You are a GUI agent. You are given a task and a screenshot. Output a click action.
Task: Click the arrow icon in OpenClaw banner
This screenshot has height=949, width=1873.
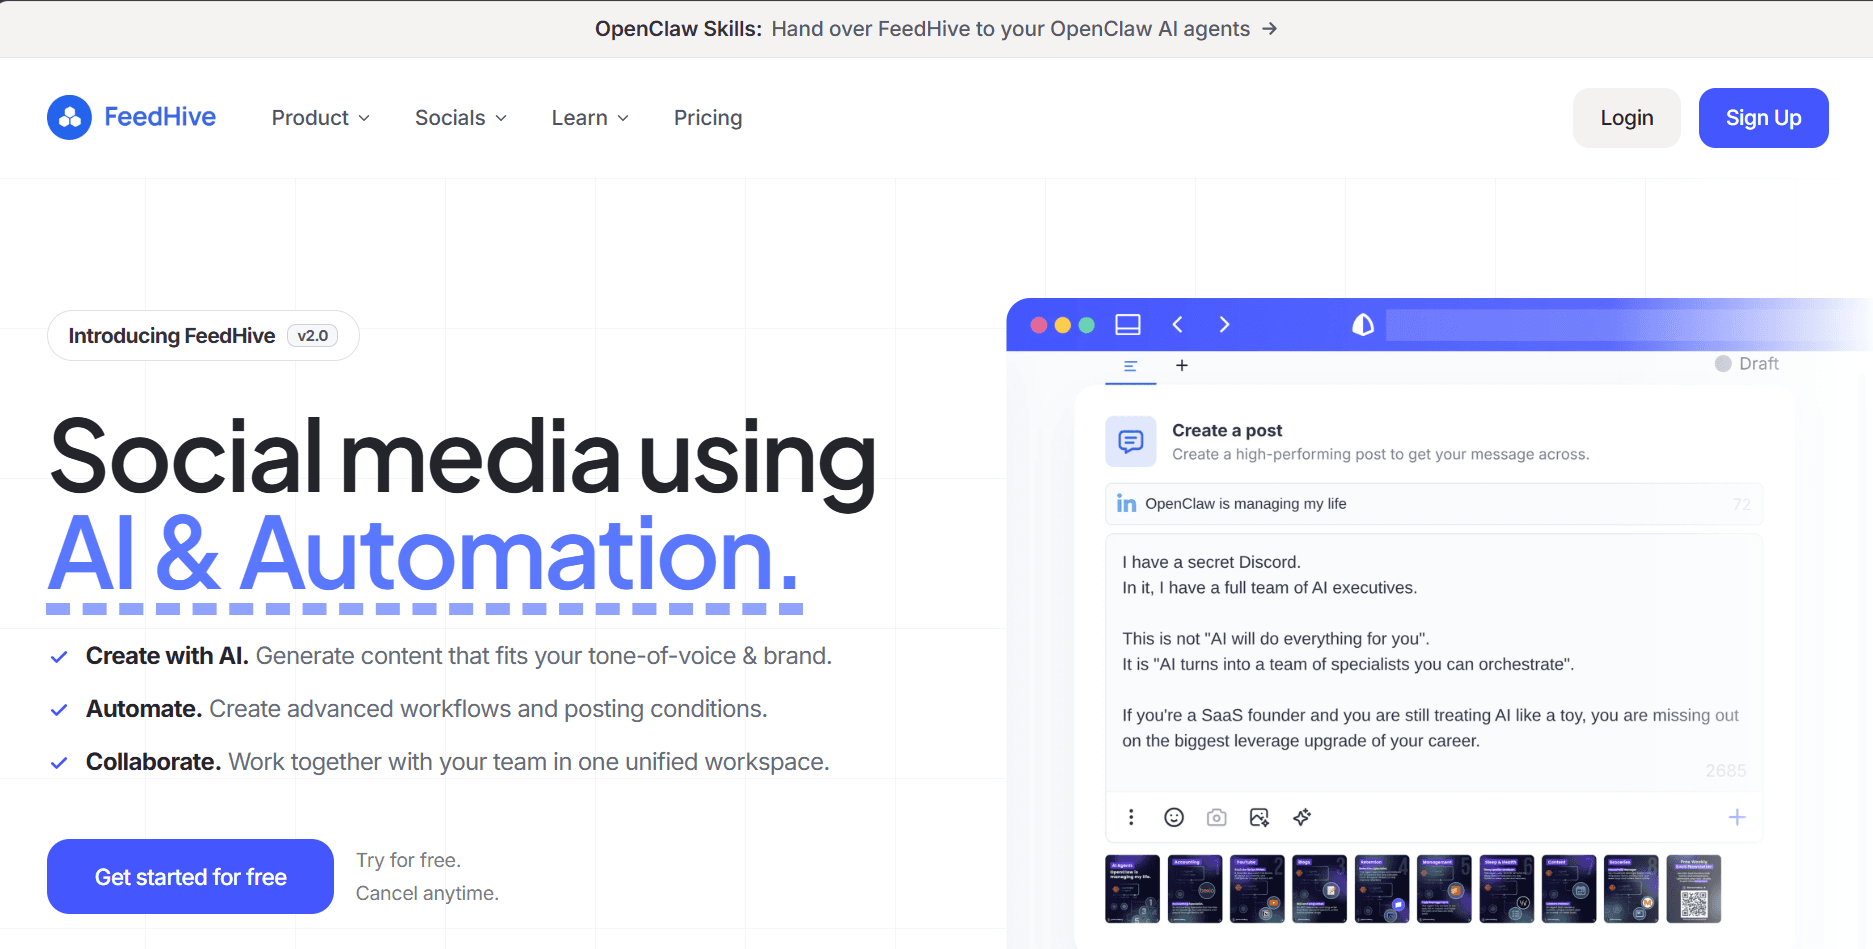coord(1269,29)
